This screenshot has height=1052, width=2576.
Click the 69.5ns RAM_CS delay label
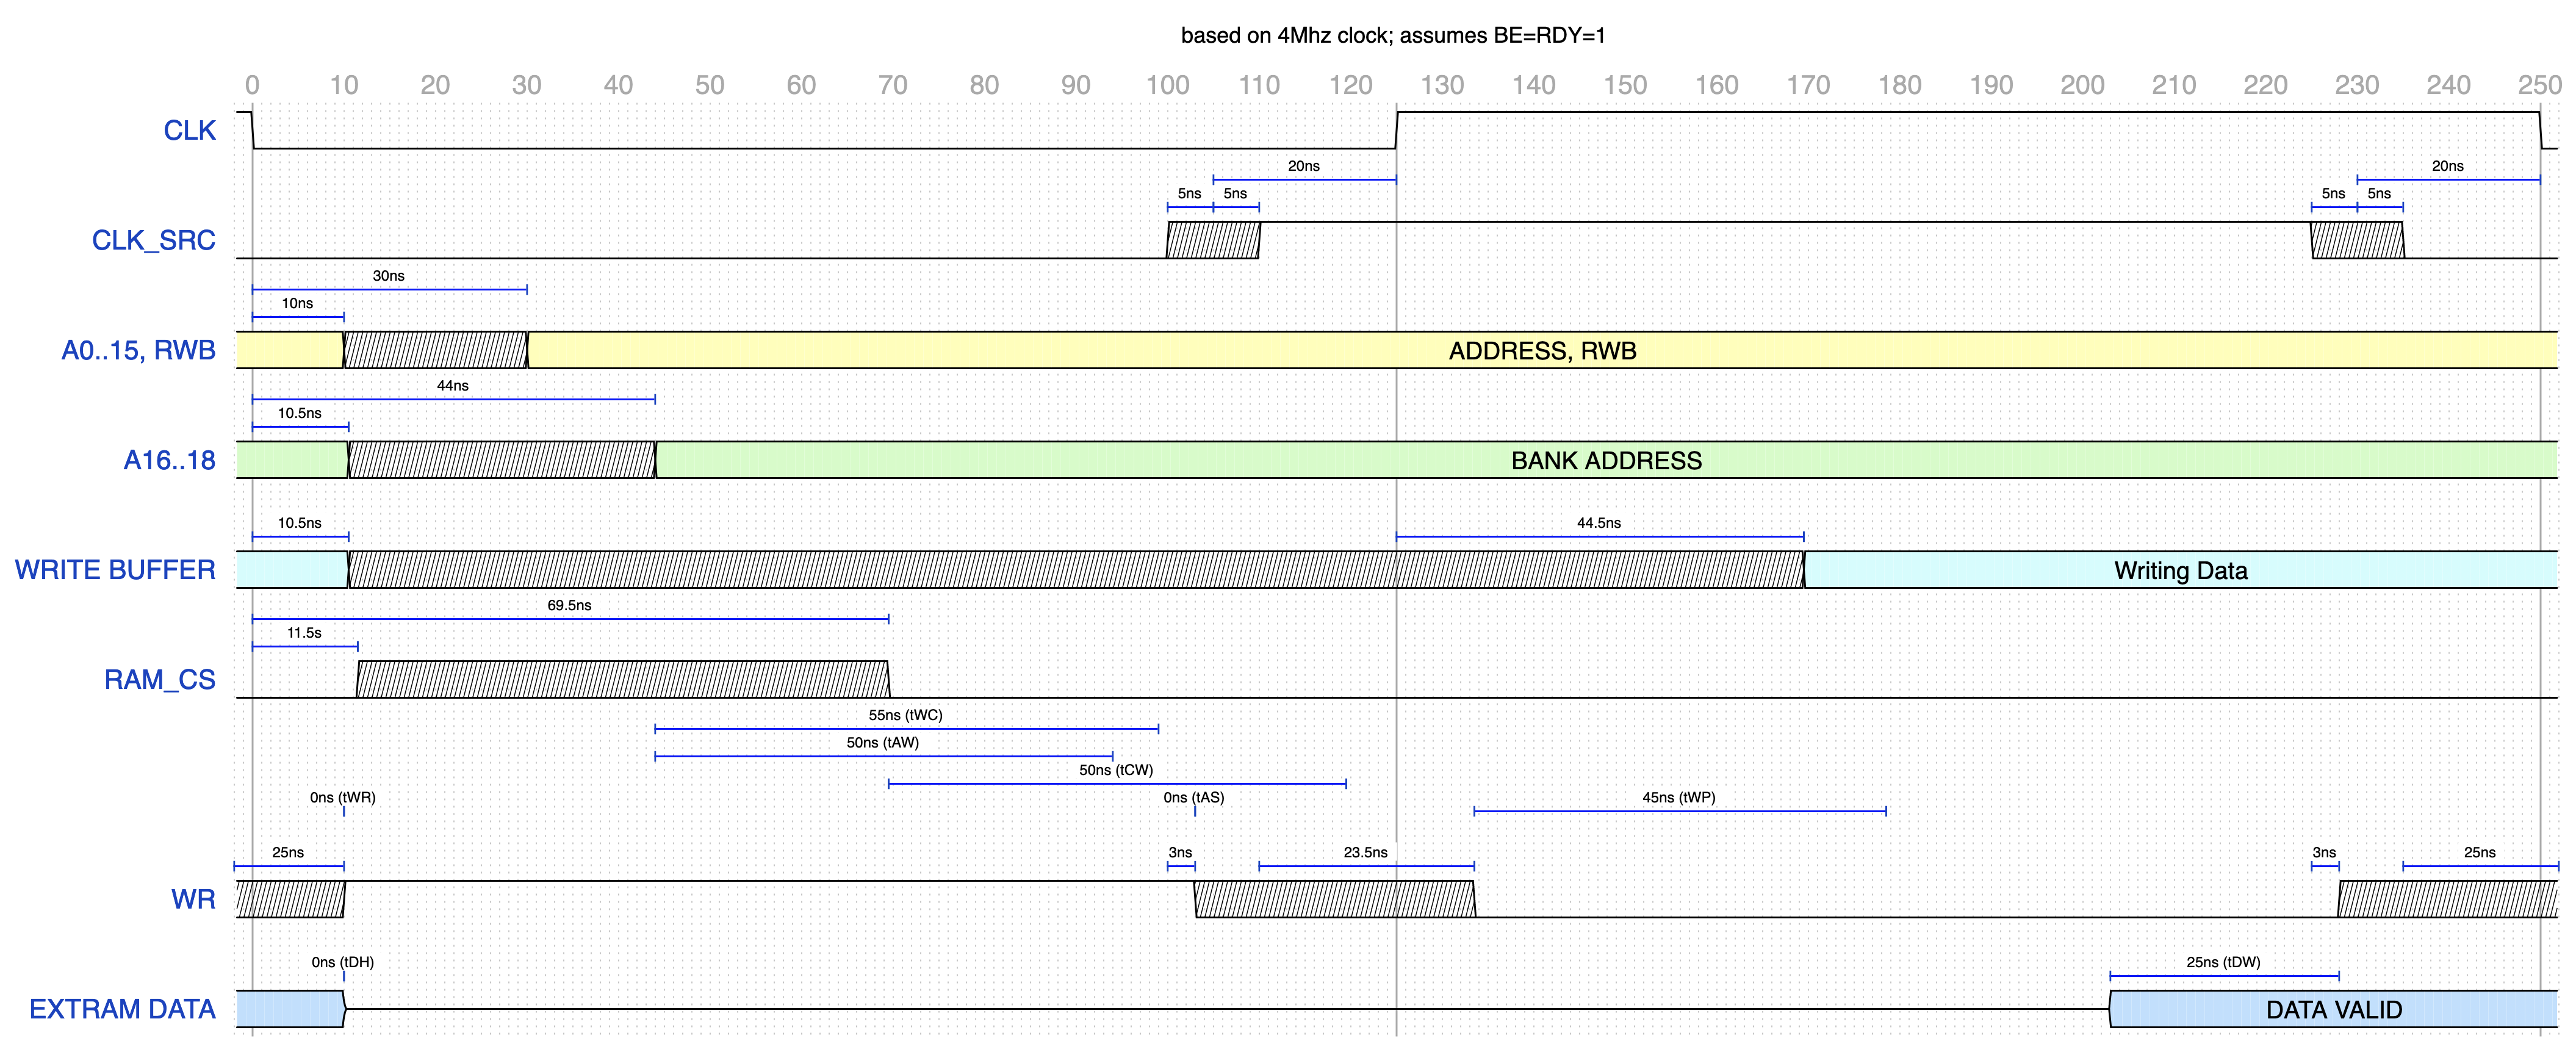[x=569, y=605]
